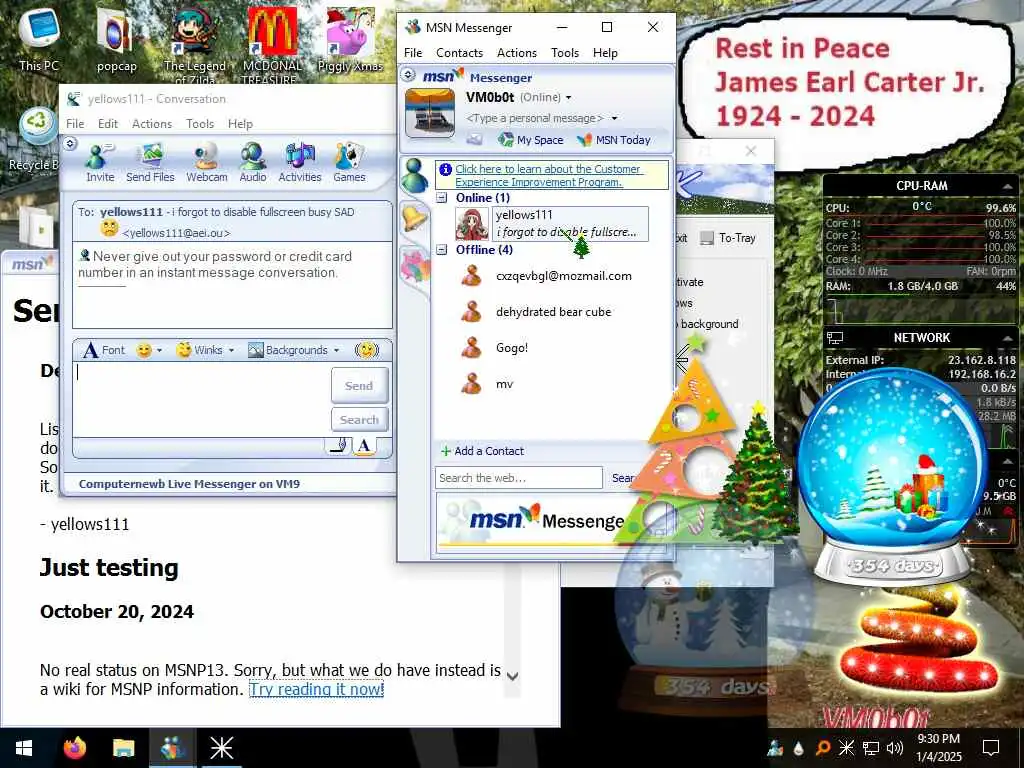Collapse the CPU-RAM gadget arrow
The height and width of the screenshot is (768, 1024).
click(x=1008, y=186)
